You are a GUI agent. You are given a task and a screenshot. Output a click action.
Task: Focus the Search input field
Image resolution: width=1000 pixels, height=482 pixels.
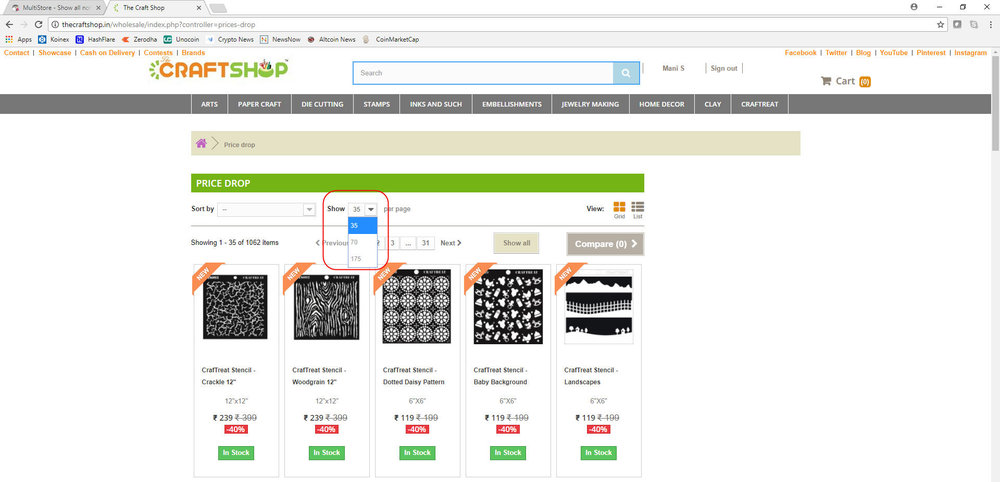click(483, 73)
